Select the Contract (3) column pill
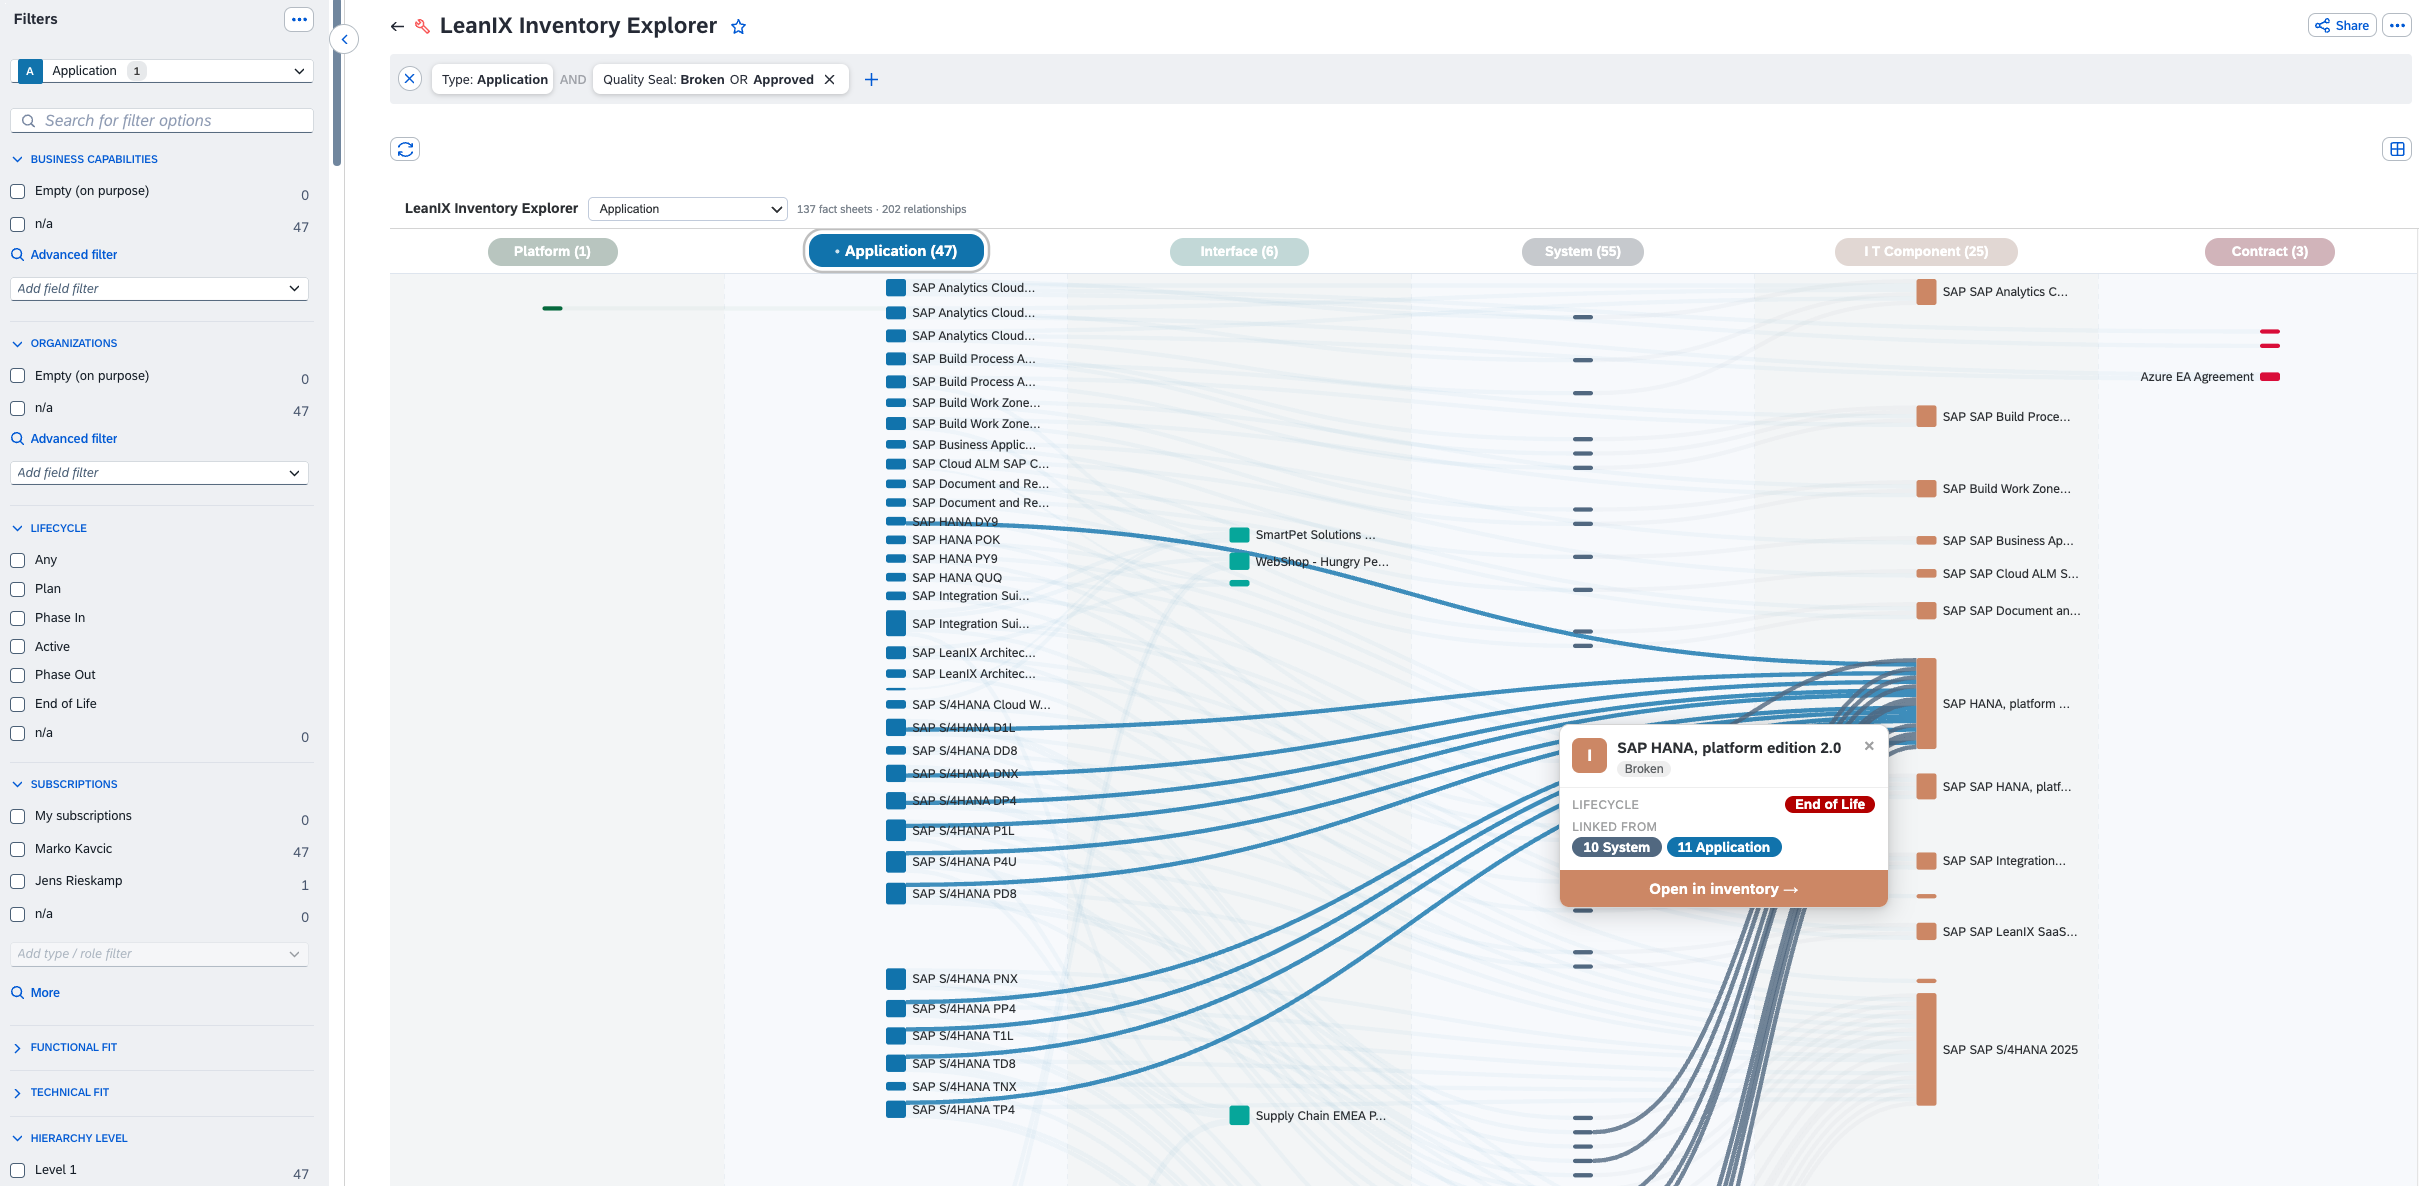Image resolution: width=2419 pixels, height=1186 pixels. pos(2270,251)
